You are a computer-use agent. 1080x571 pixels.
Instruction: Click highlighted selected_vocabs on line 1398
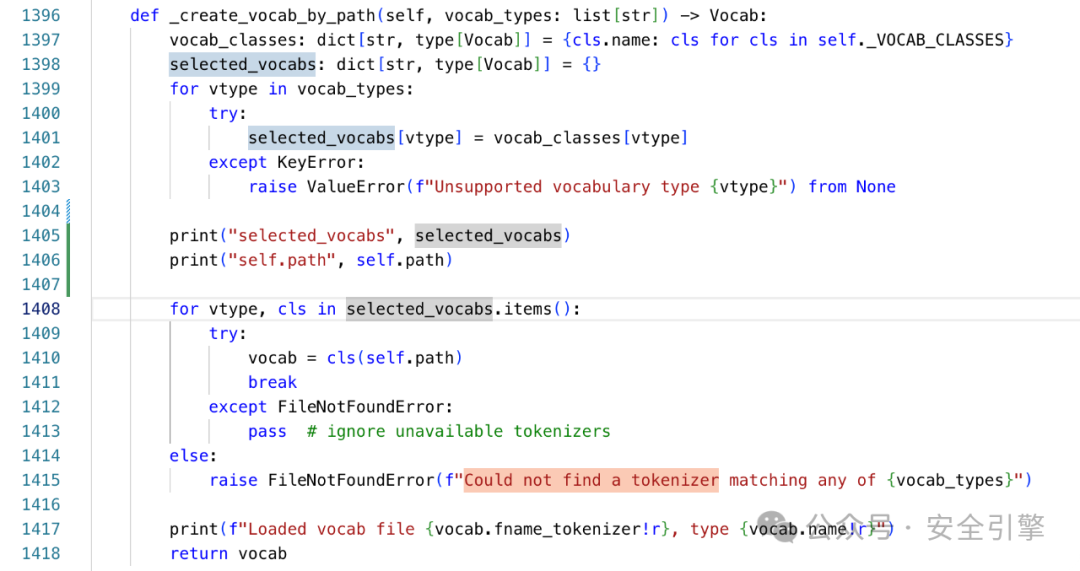[x=242, y=64]
